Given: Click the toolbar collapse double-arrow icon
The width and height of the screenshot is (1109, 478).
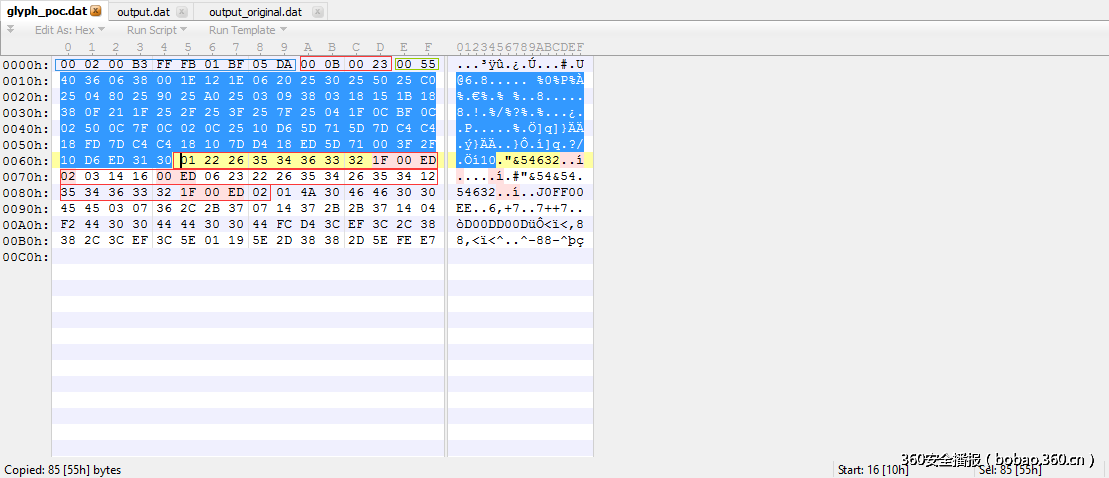Looking at the screenshot, I should click(10, 29).
